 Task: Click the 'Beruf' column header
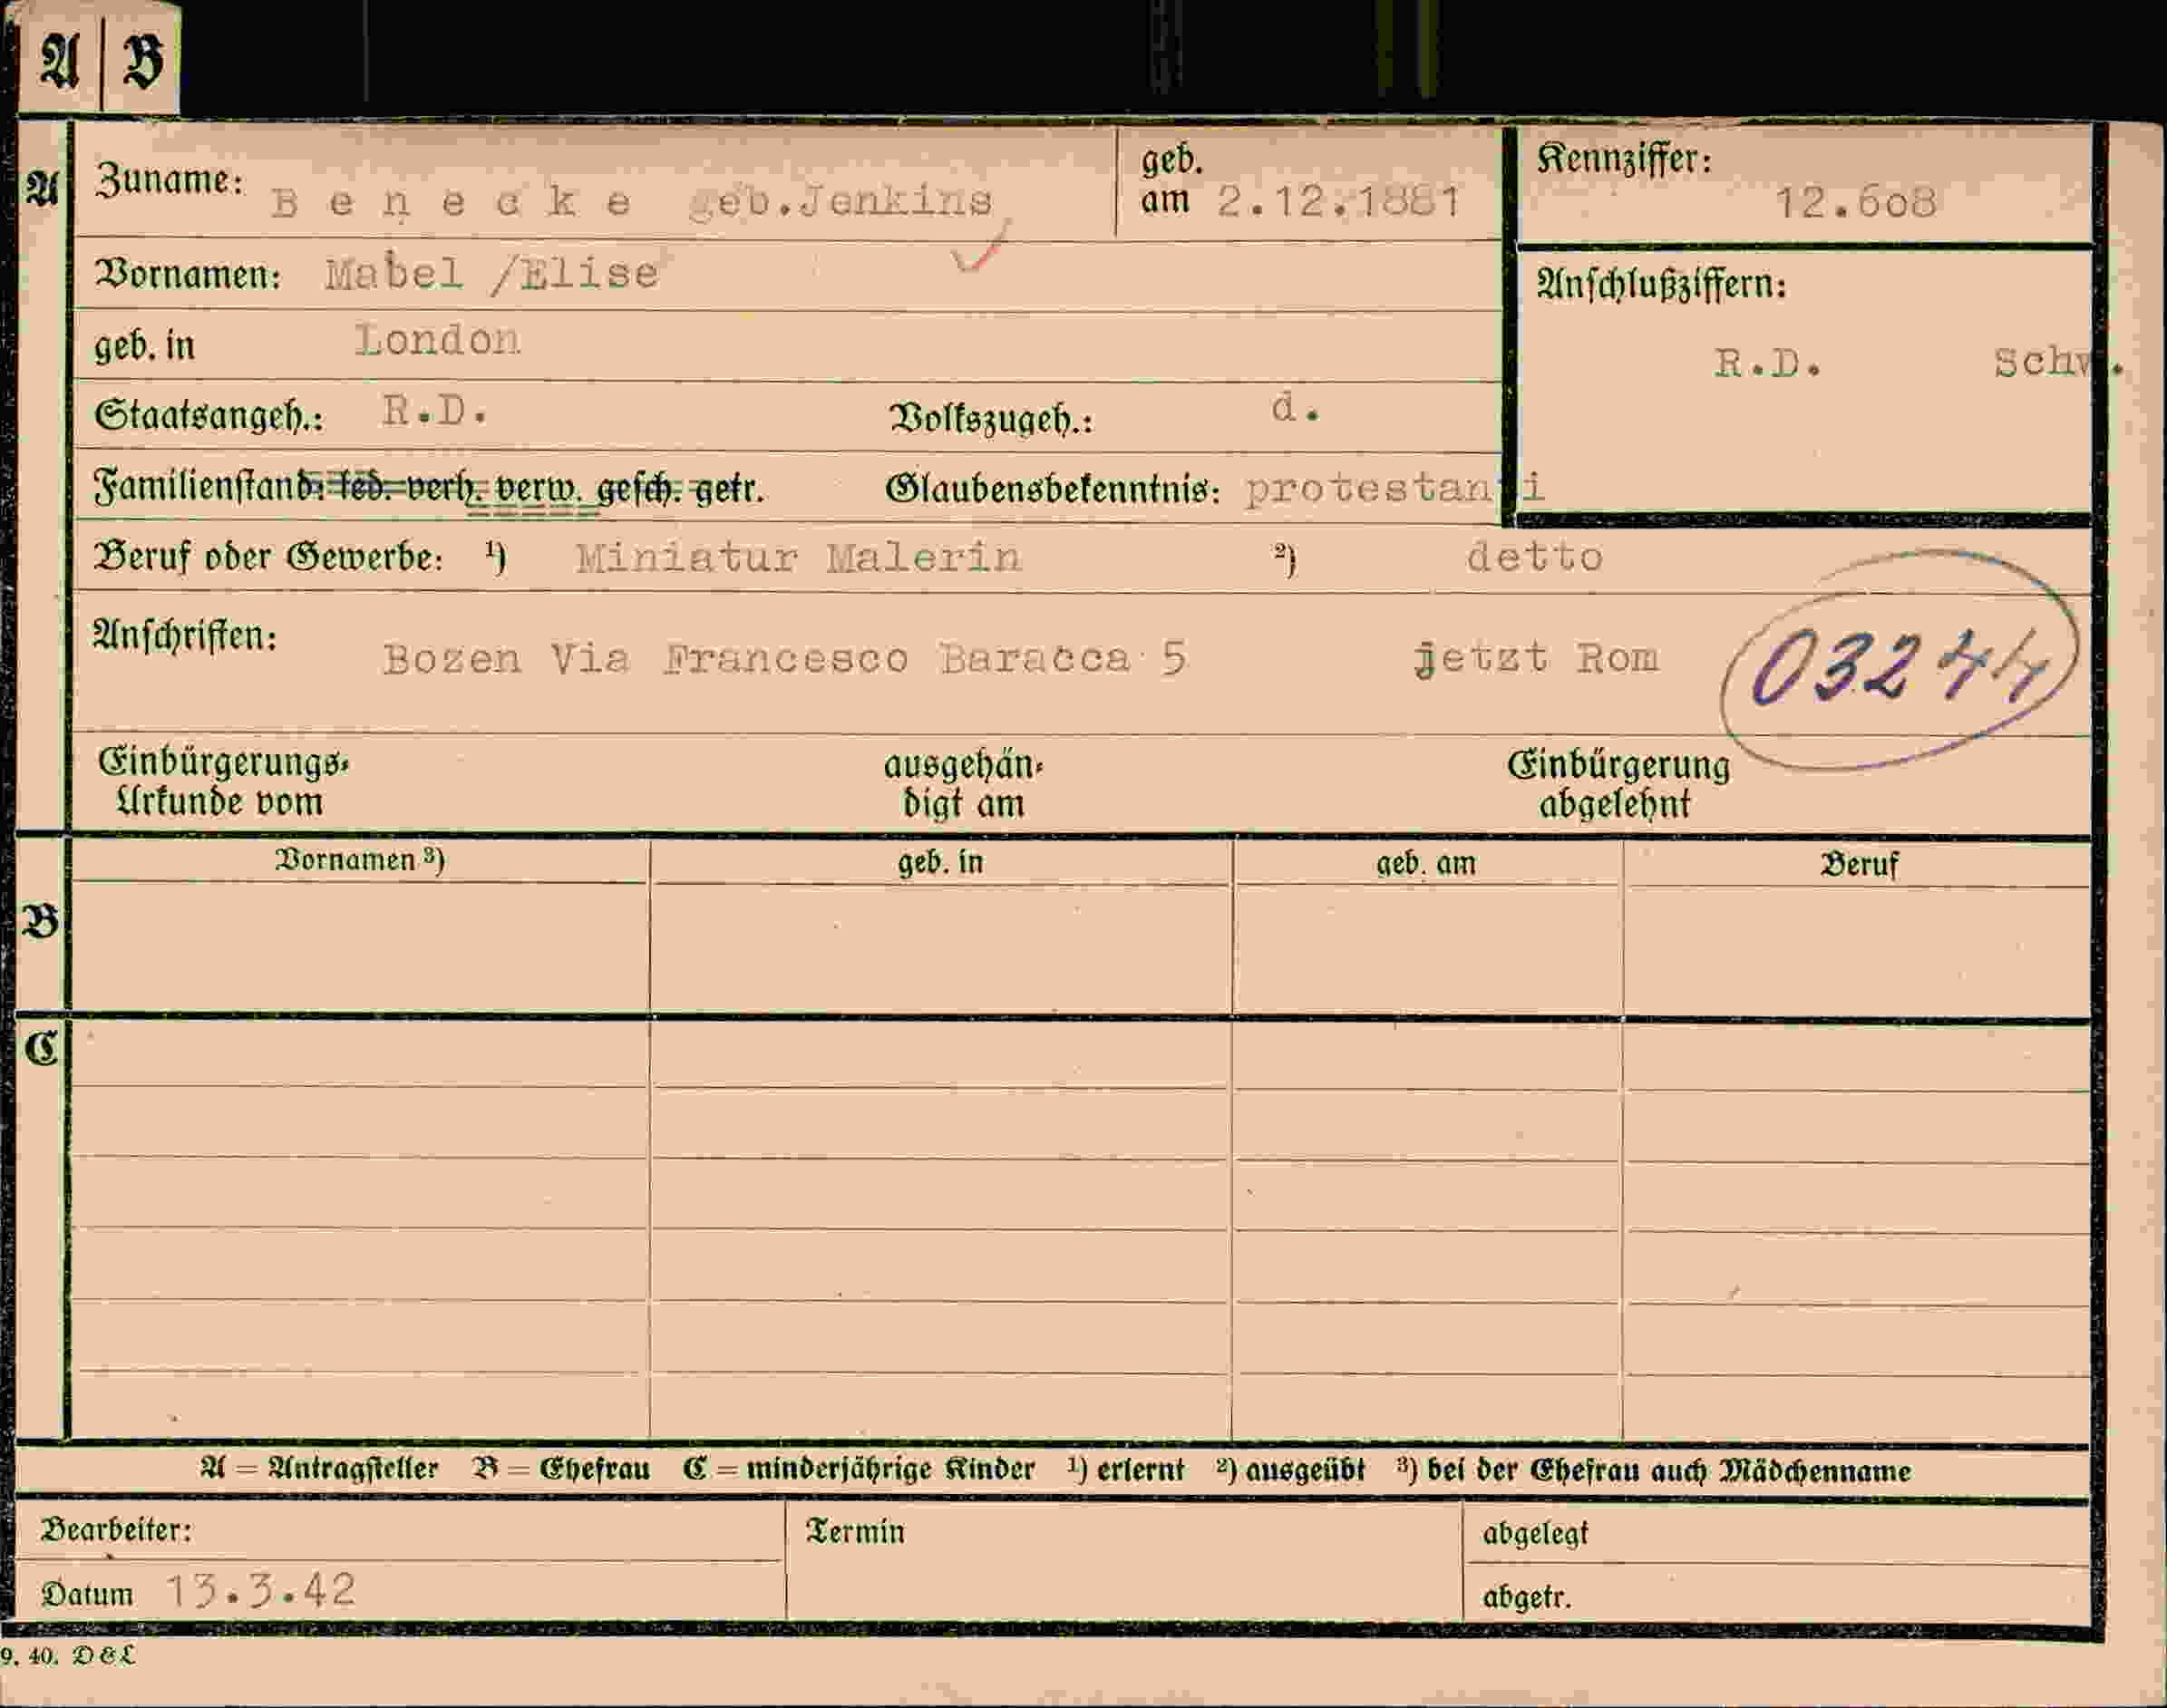(1859, 864)
